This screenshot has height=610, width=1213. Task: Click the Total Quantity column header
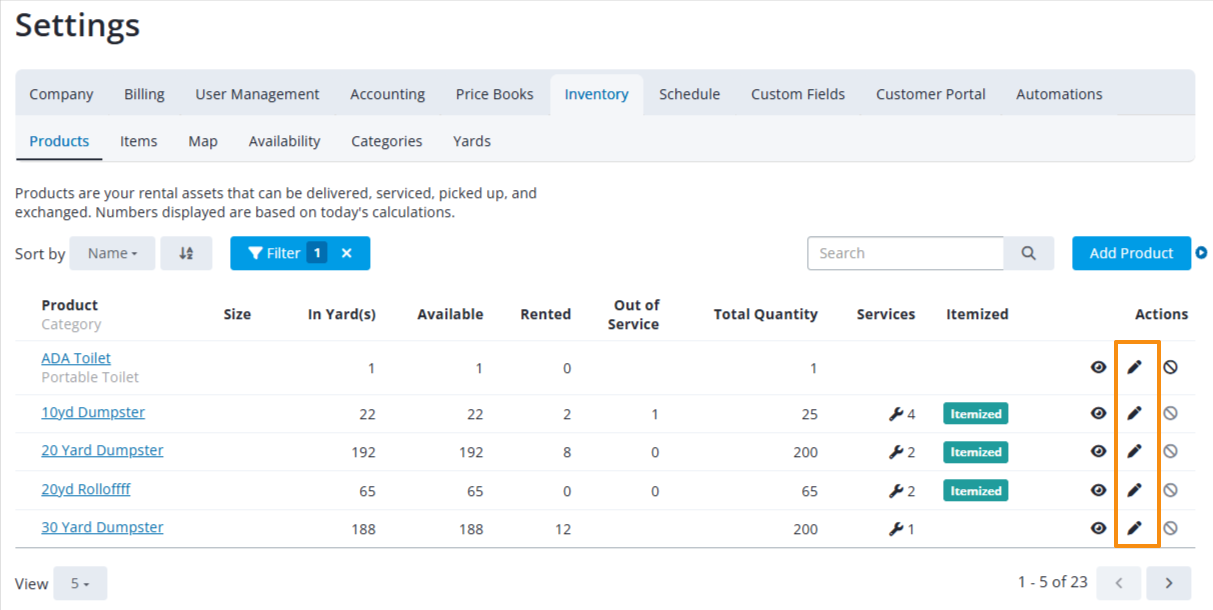[765, 314]
